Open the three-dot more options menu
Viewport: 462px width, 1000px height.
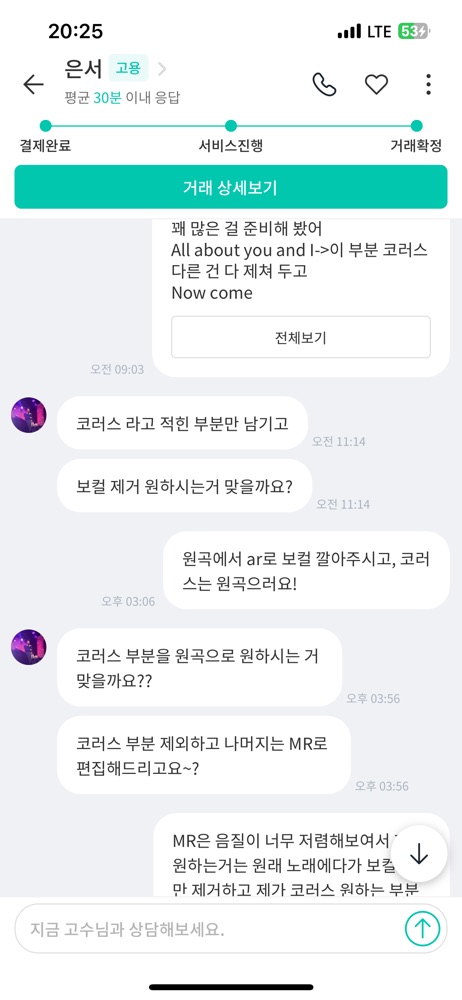(x=428, y=84)
